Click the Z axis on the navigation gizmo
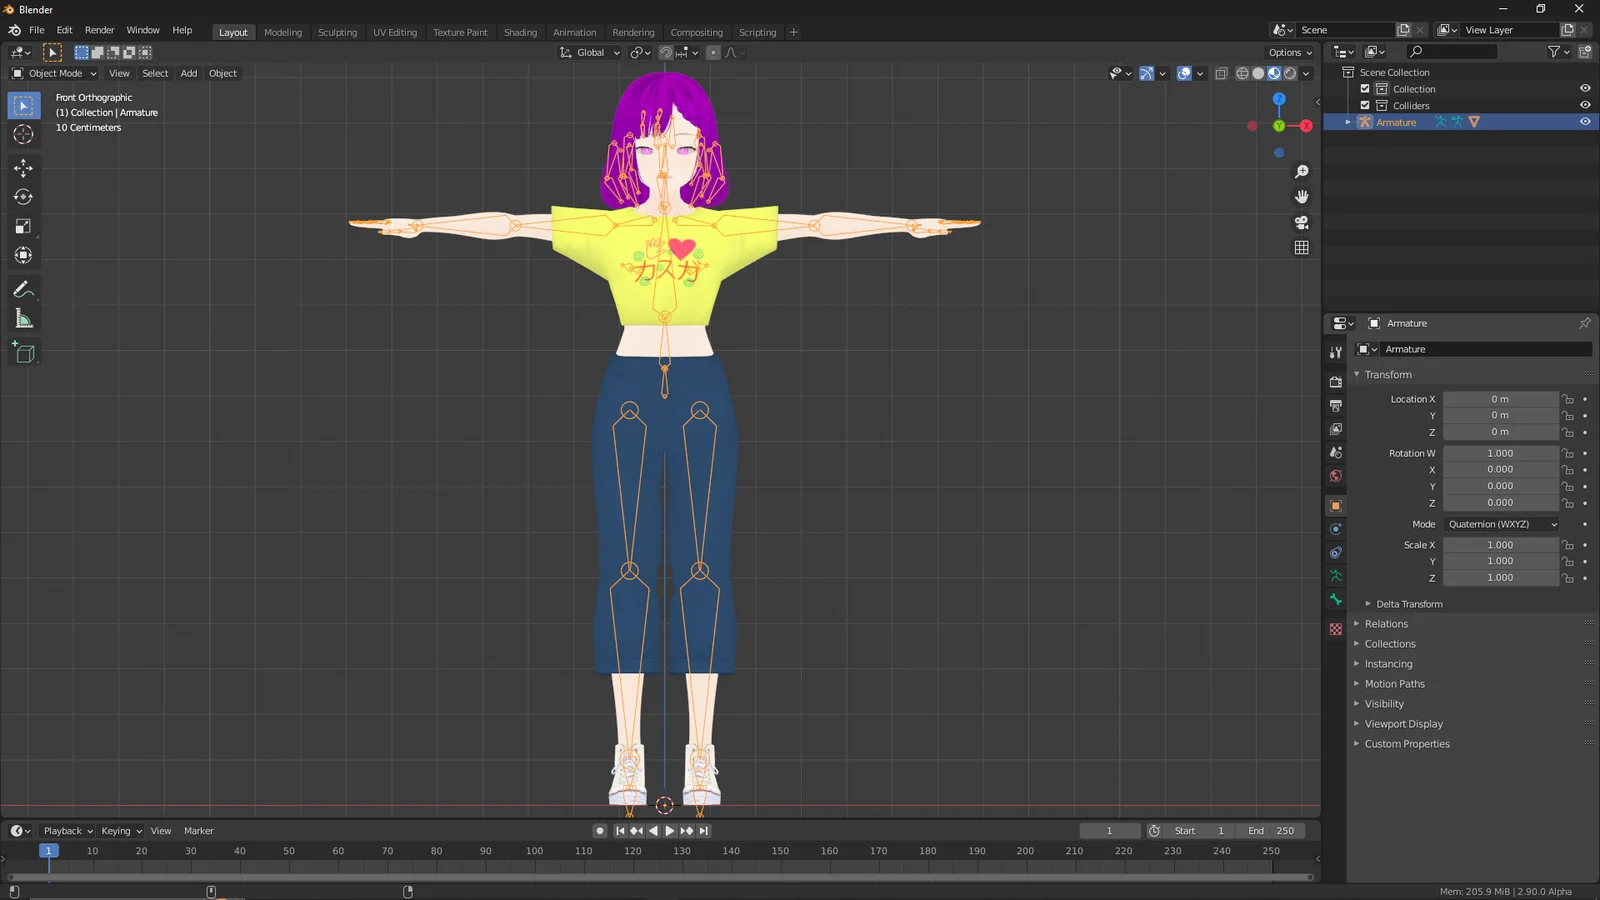 coord(1279,99)
